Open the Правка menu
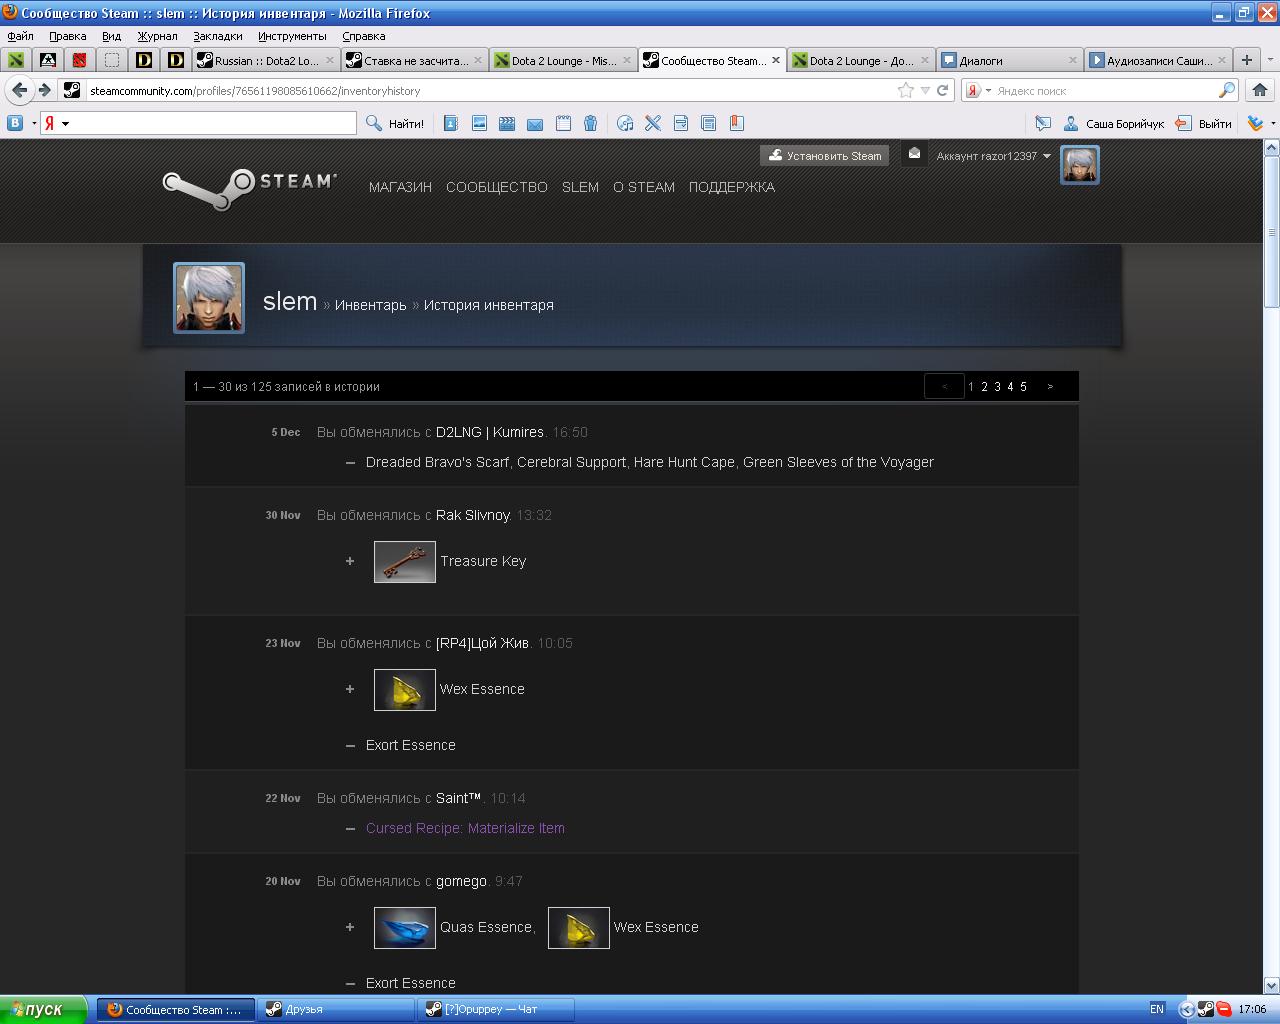The image size is (1280, 1024). tap(67, 36)
